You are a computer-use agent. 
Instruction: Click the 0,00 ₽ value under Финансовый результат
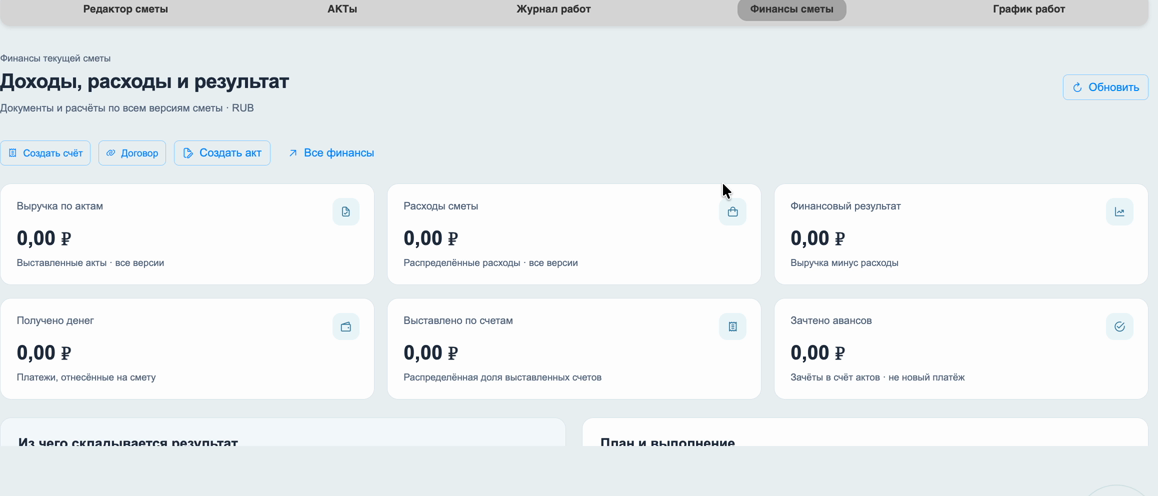[818, 238]
